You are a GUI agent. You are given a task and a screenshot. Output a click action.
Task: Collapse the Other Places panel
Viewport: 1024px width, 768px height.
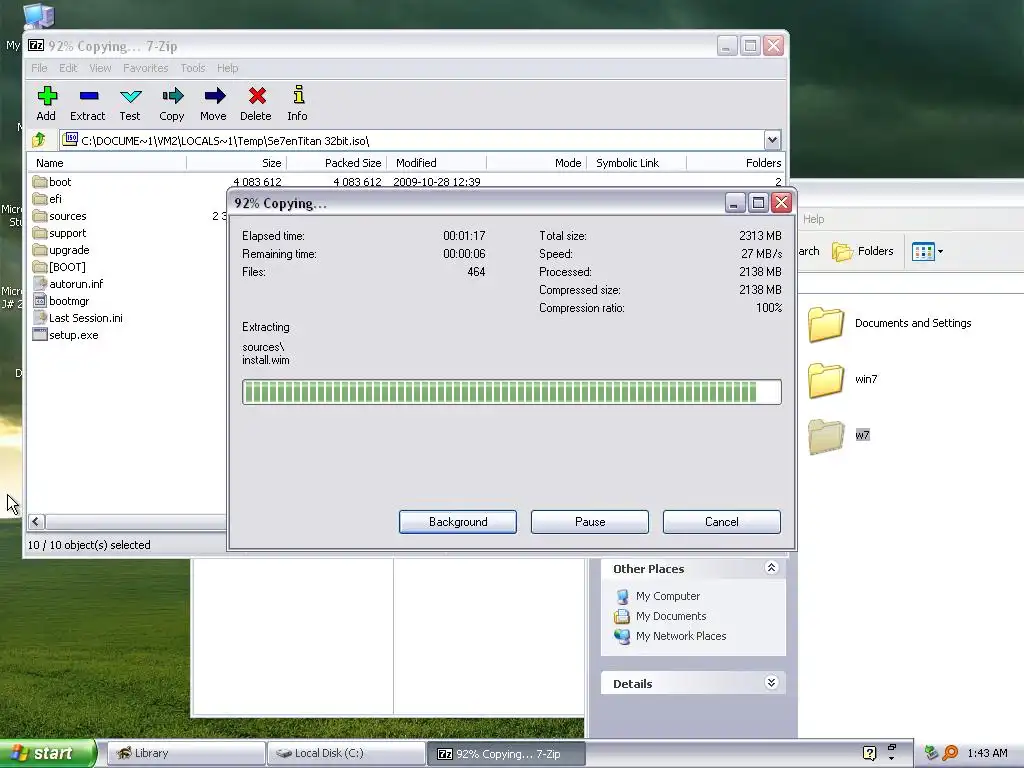[771, 568]
